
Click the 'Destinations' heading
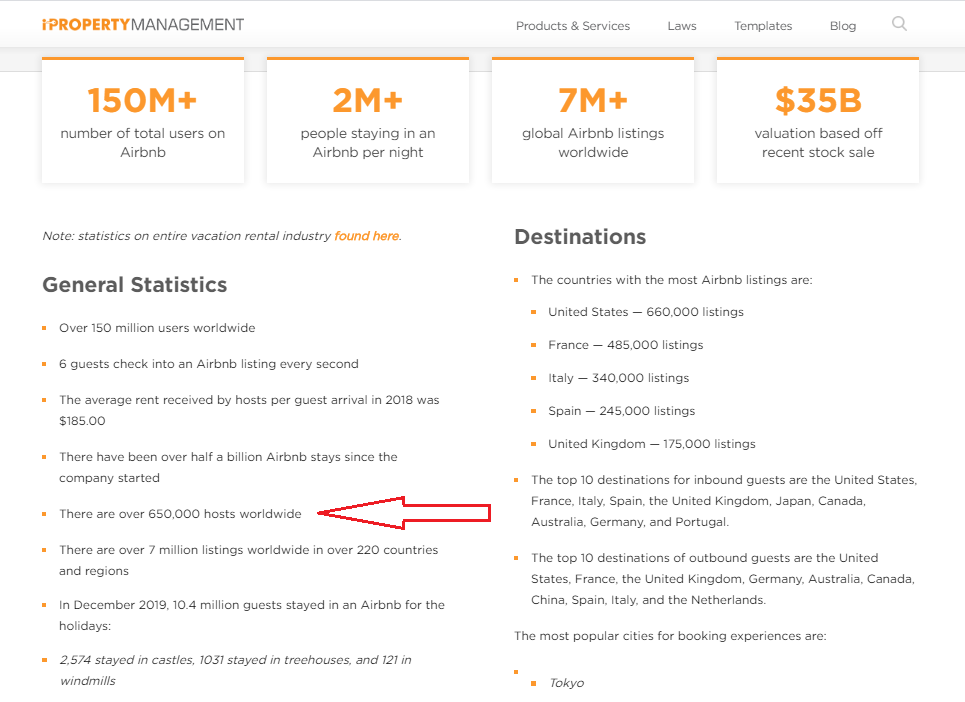click(580, 237)
